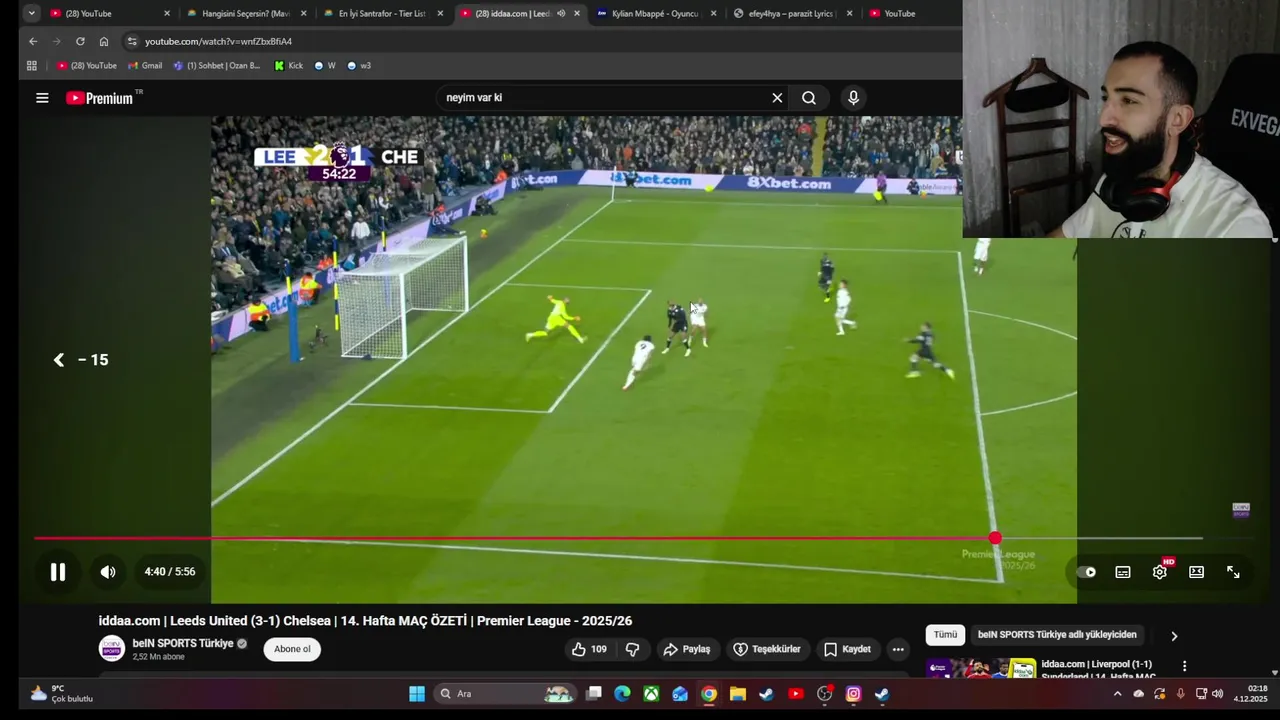The image size is (1280, 720).
Task: Show hidden system tray icons
Action: (x=1117, y=694)
